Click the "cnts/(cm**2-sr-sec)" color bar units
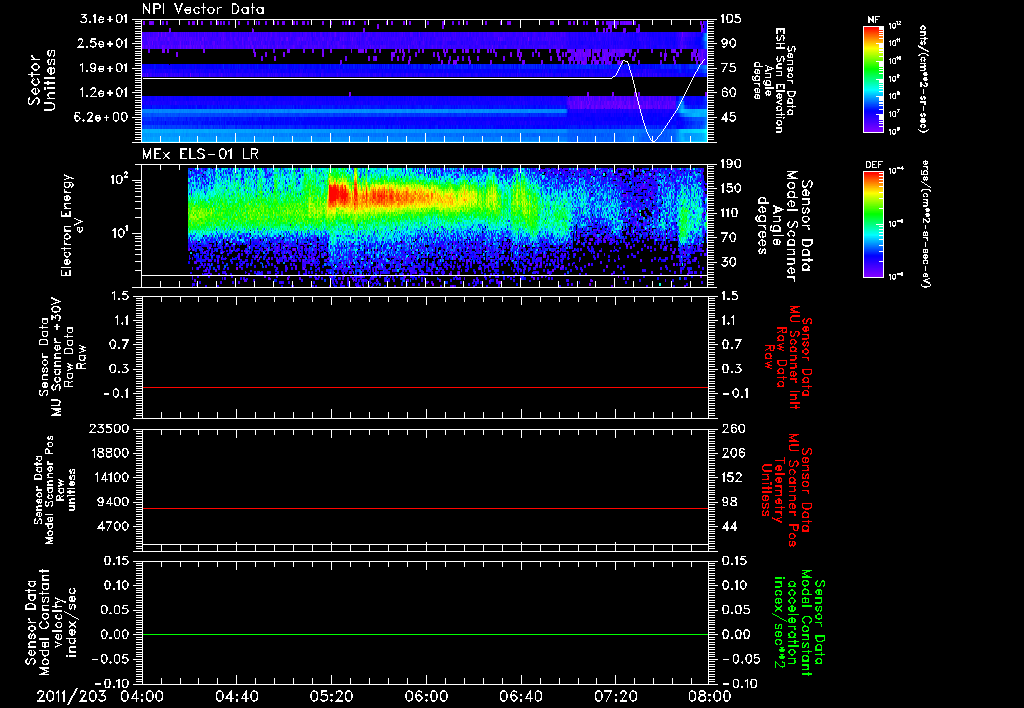Image resolution: width=1024 pixels, height=708 pixels. [923, 79]
